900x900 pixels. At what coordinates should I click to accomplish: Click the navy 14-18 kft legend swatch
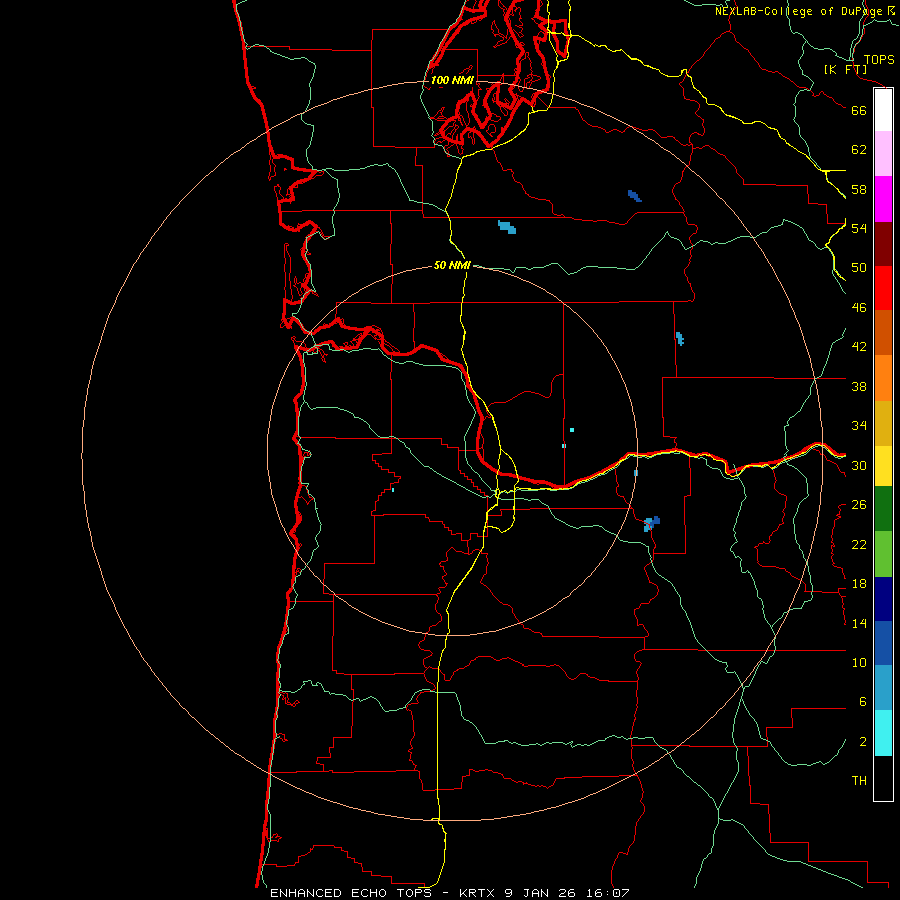(883, 599)
